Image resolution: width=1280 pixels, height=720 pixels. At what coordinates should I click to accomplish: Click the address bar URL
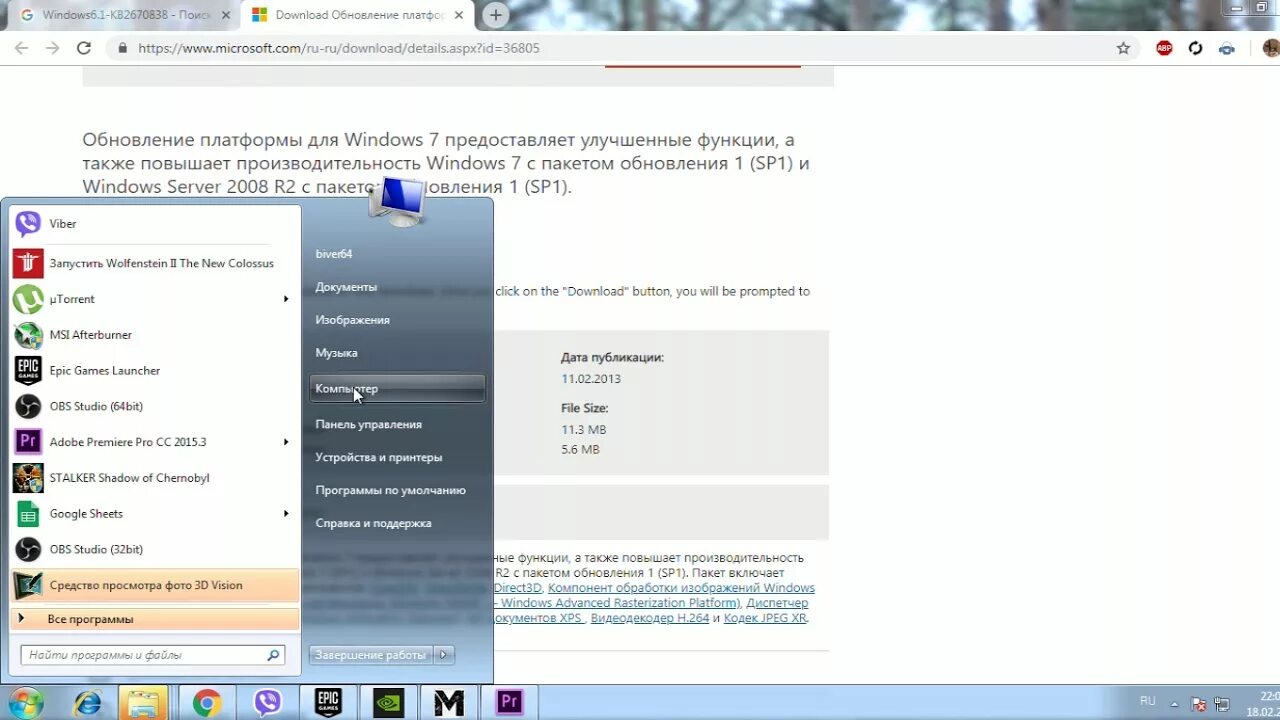click(339, 48)
